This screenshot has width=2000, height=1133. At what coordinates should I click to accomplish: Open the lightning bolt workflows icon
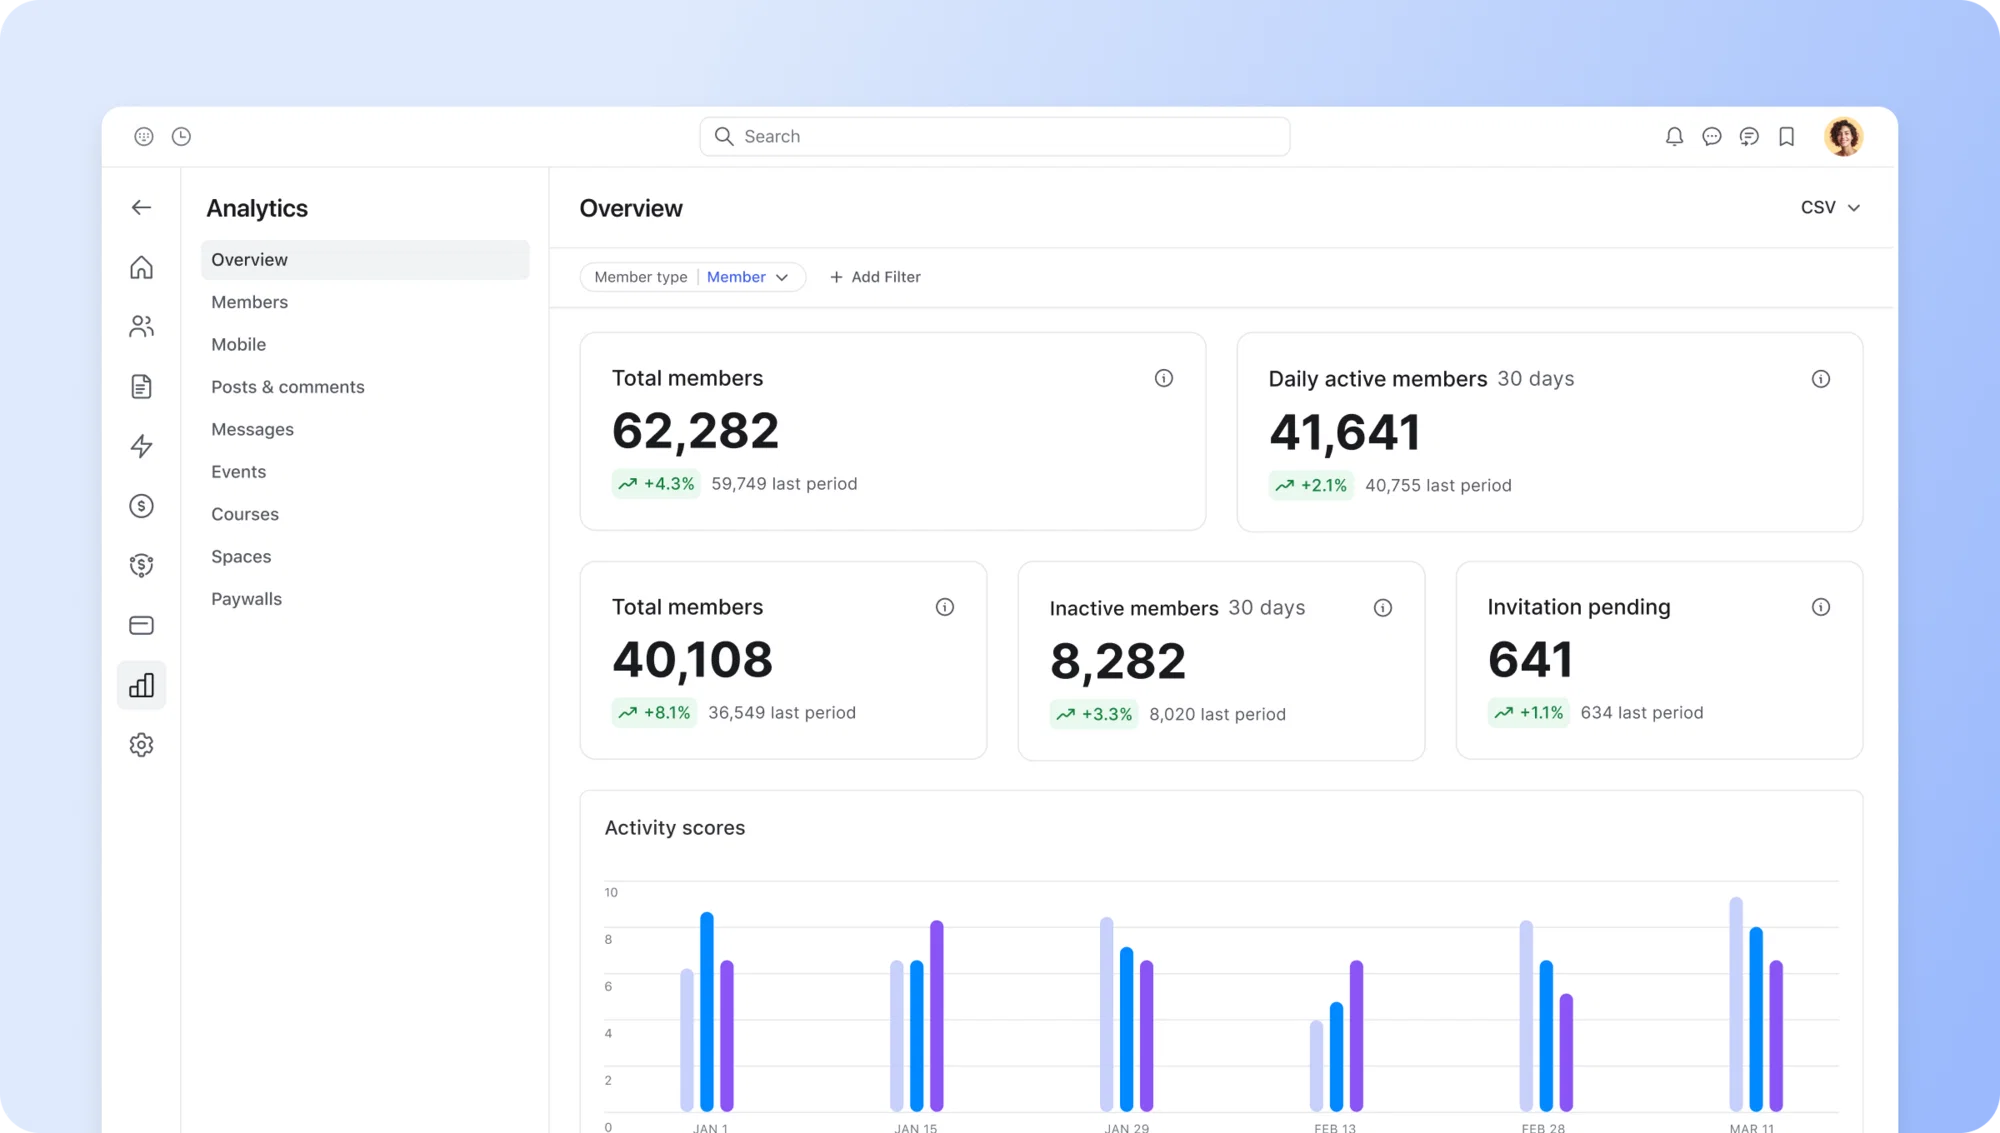point(141,446)
